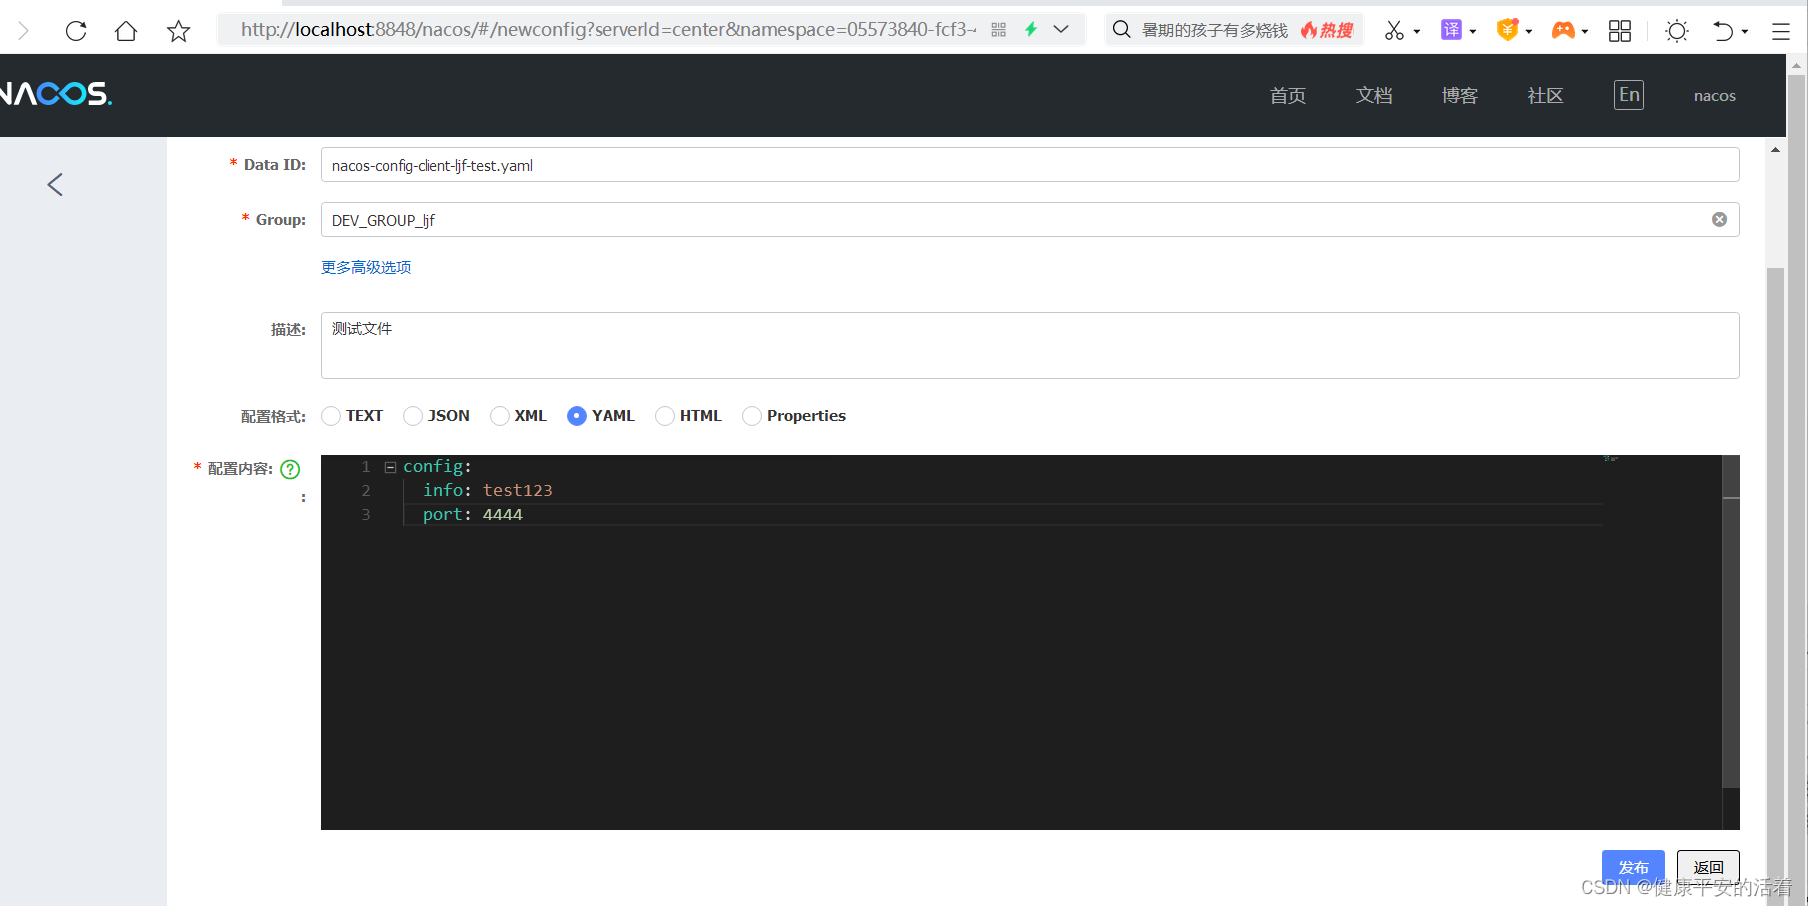The width and height of the screenshot is (1808, 906).
Task: Focus the Group input field
Action: [1030, 220]
